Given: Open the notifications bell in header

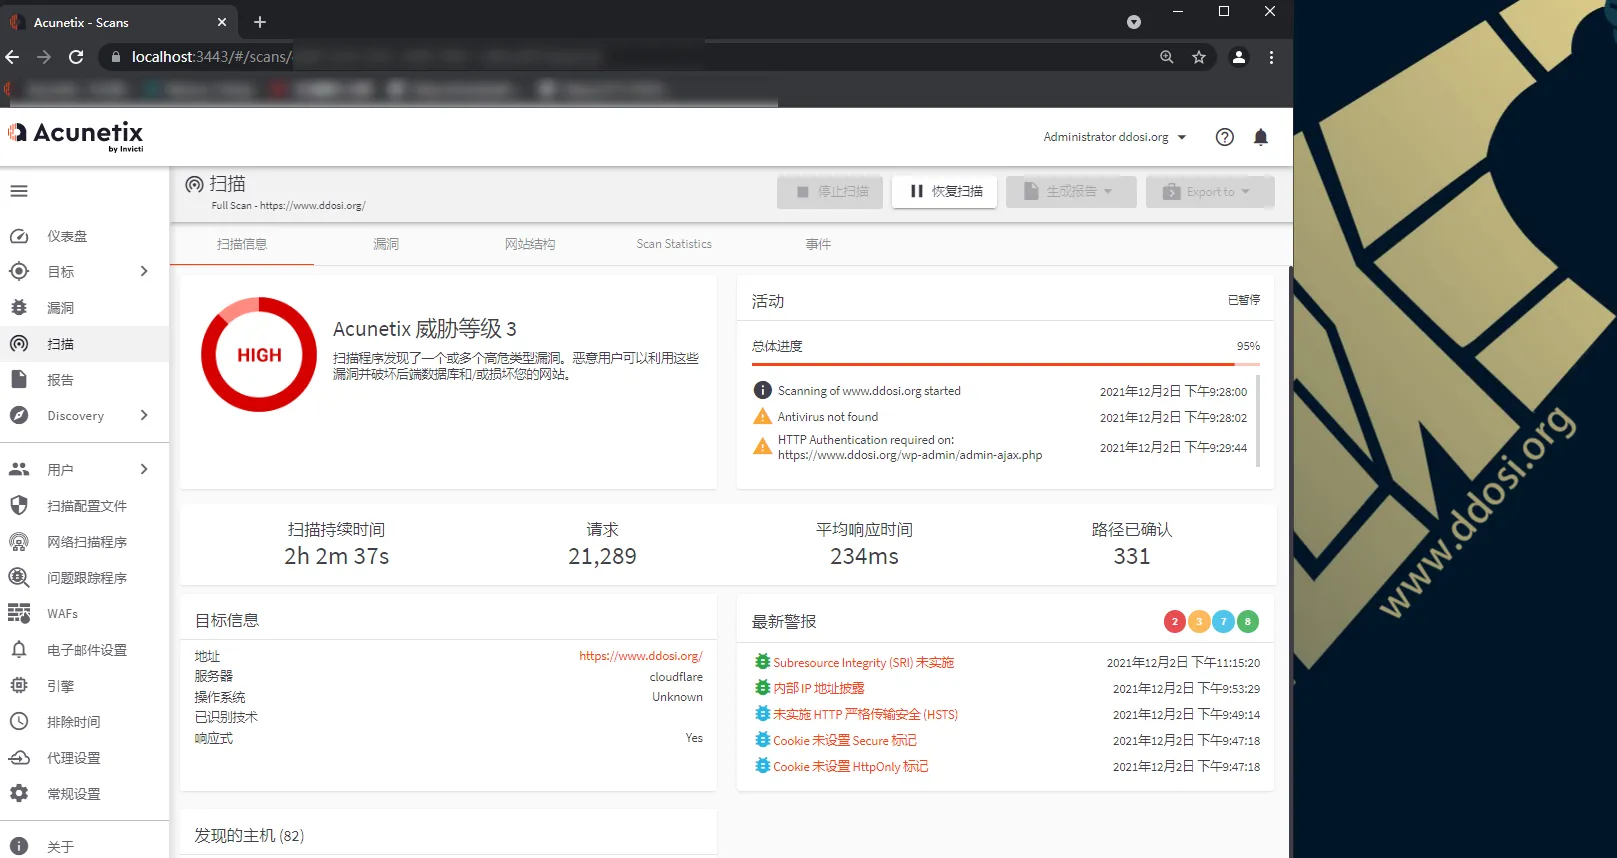Looking at the screenshot, I should (x=1261, y=137).
